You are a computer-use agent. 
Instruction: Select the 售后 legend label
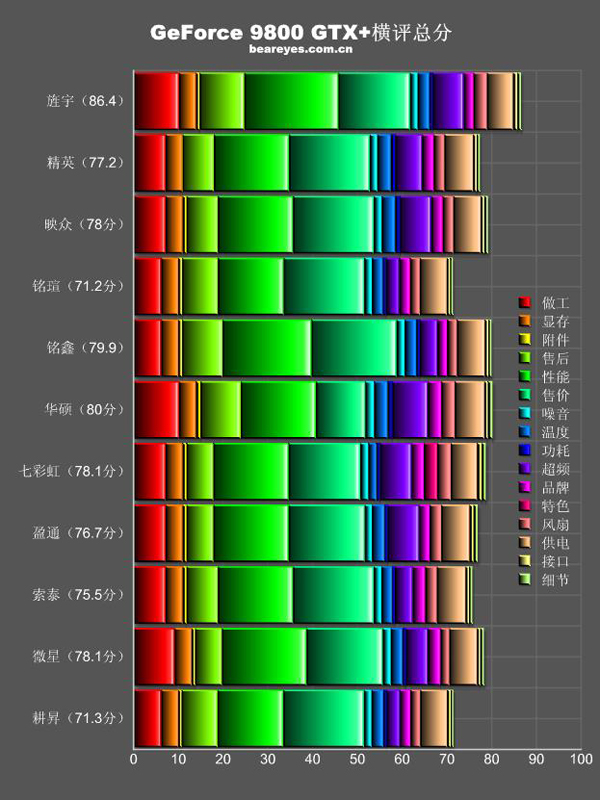(x=555, y=358)
